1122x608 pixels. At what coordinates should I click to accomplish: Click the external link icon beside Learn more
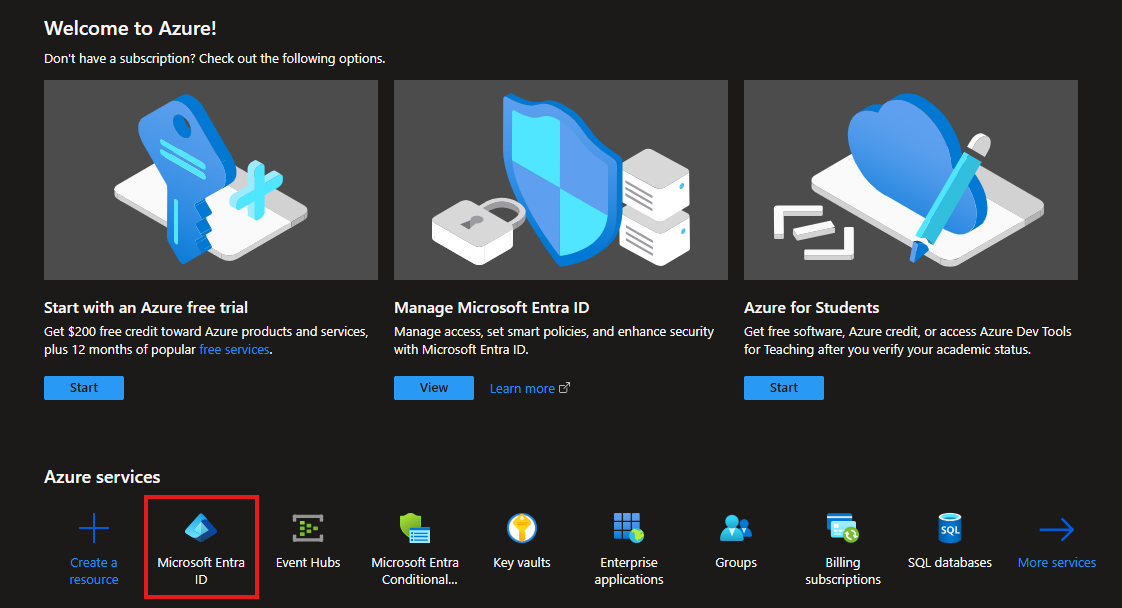pyautogui.click(x=565, y=388)
